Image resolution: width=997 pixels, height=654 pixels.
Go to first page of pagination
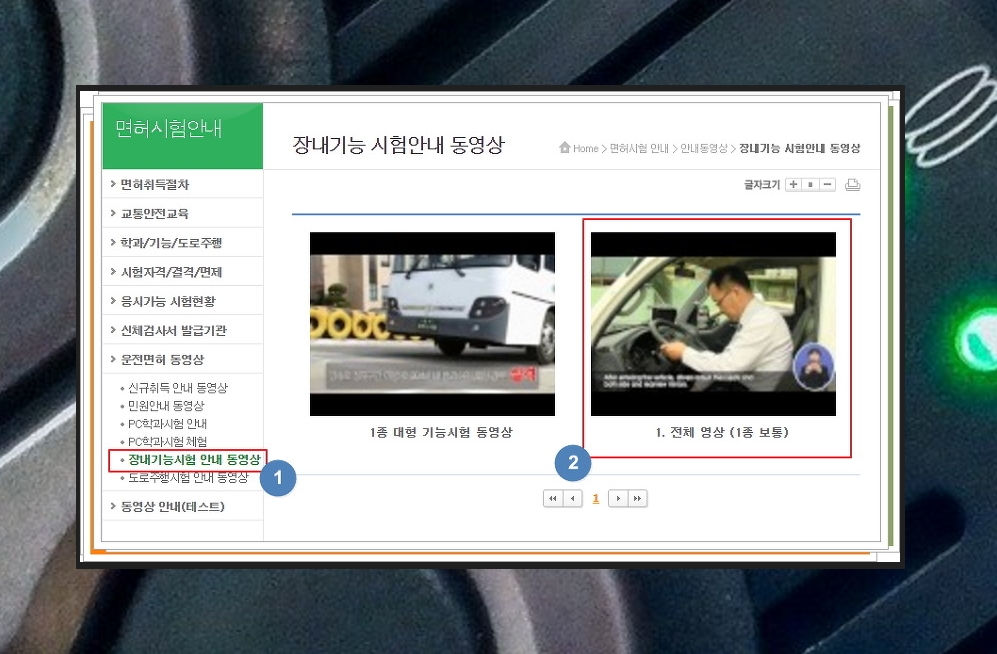point(553,498)
